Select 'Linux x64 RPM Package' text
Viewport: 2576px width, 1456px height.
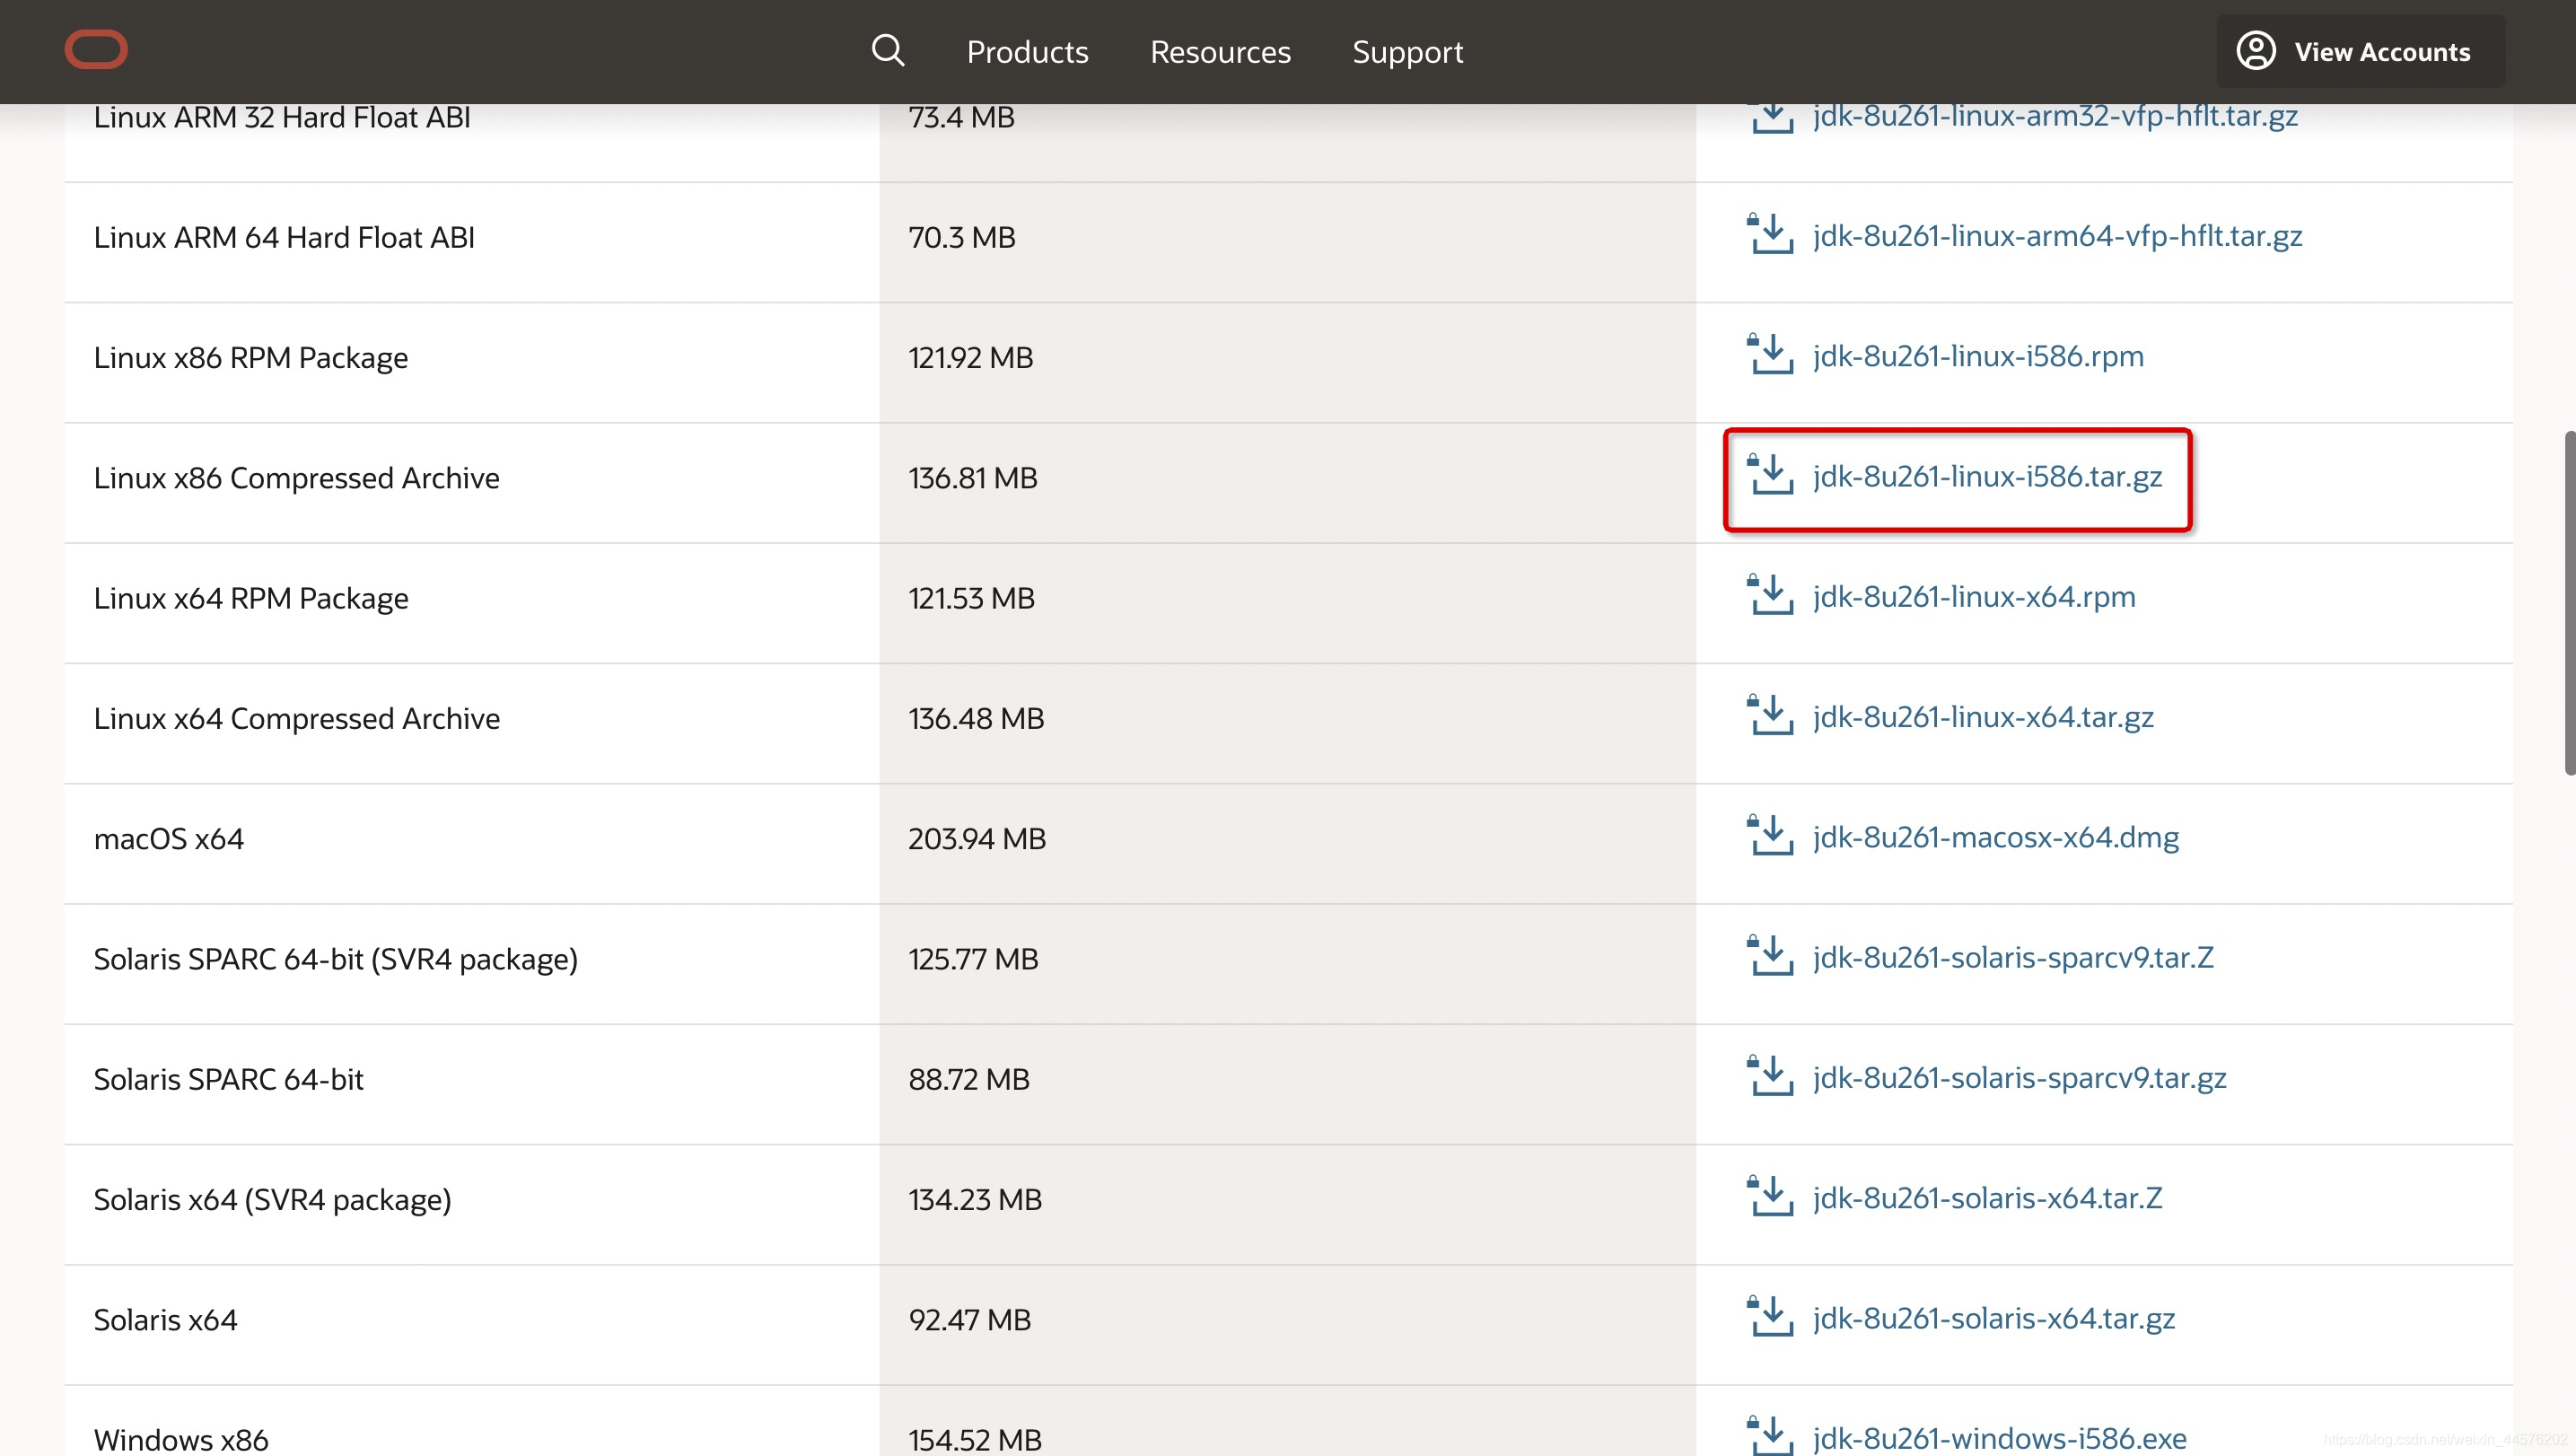click(x=251, y=599)
